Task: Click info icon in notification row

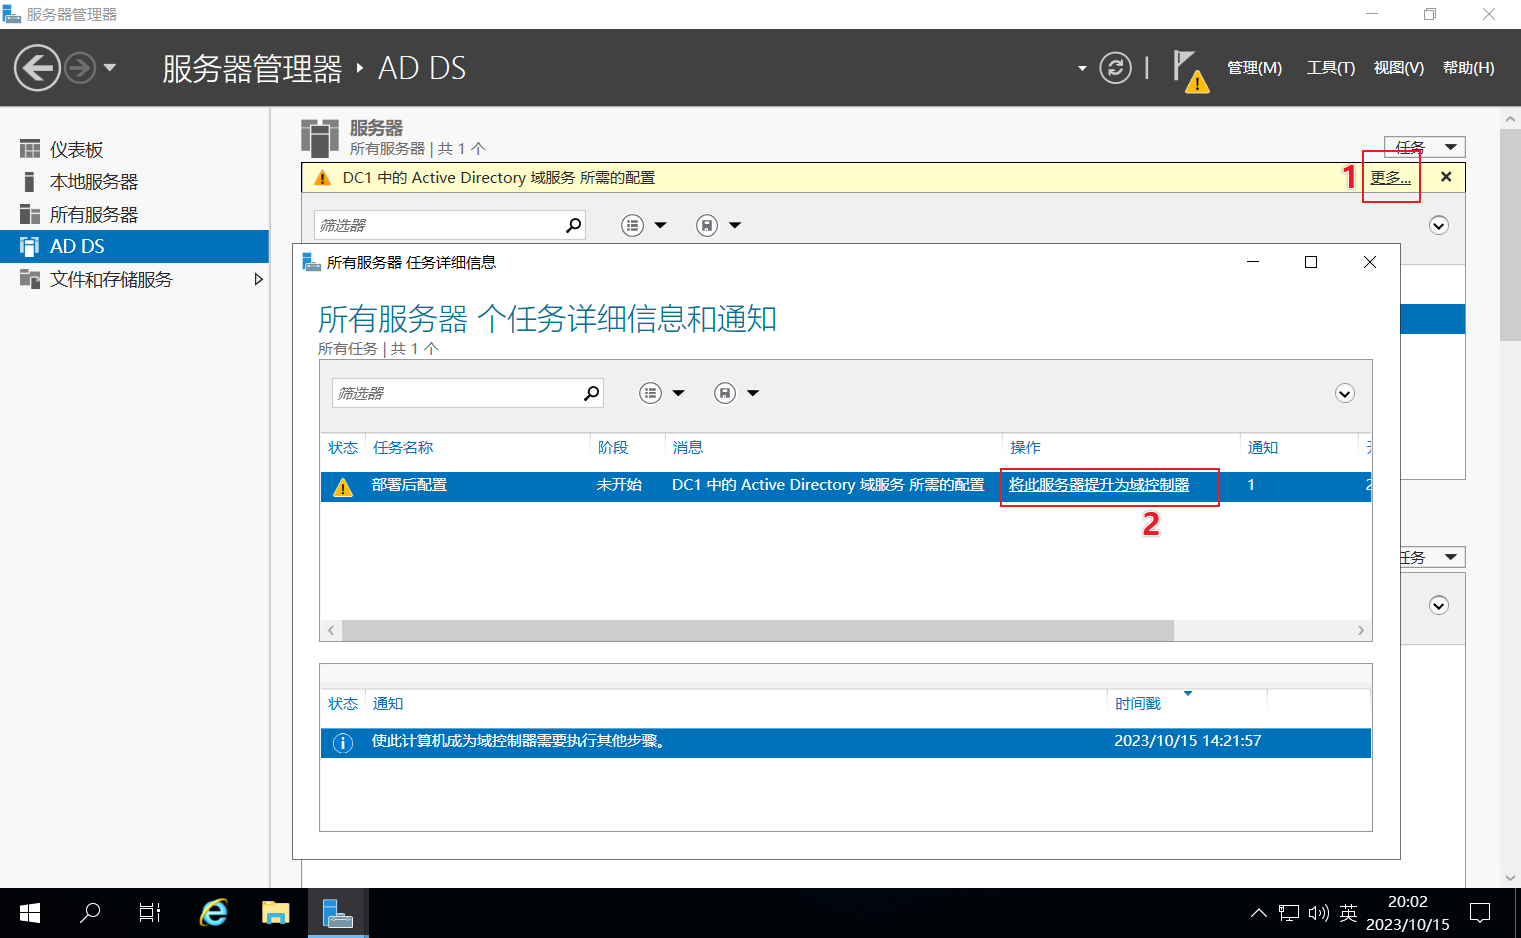Action: coord(343,743)
